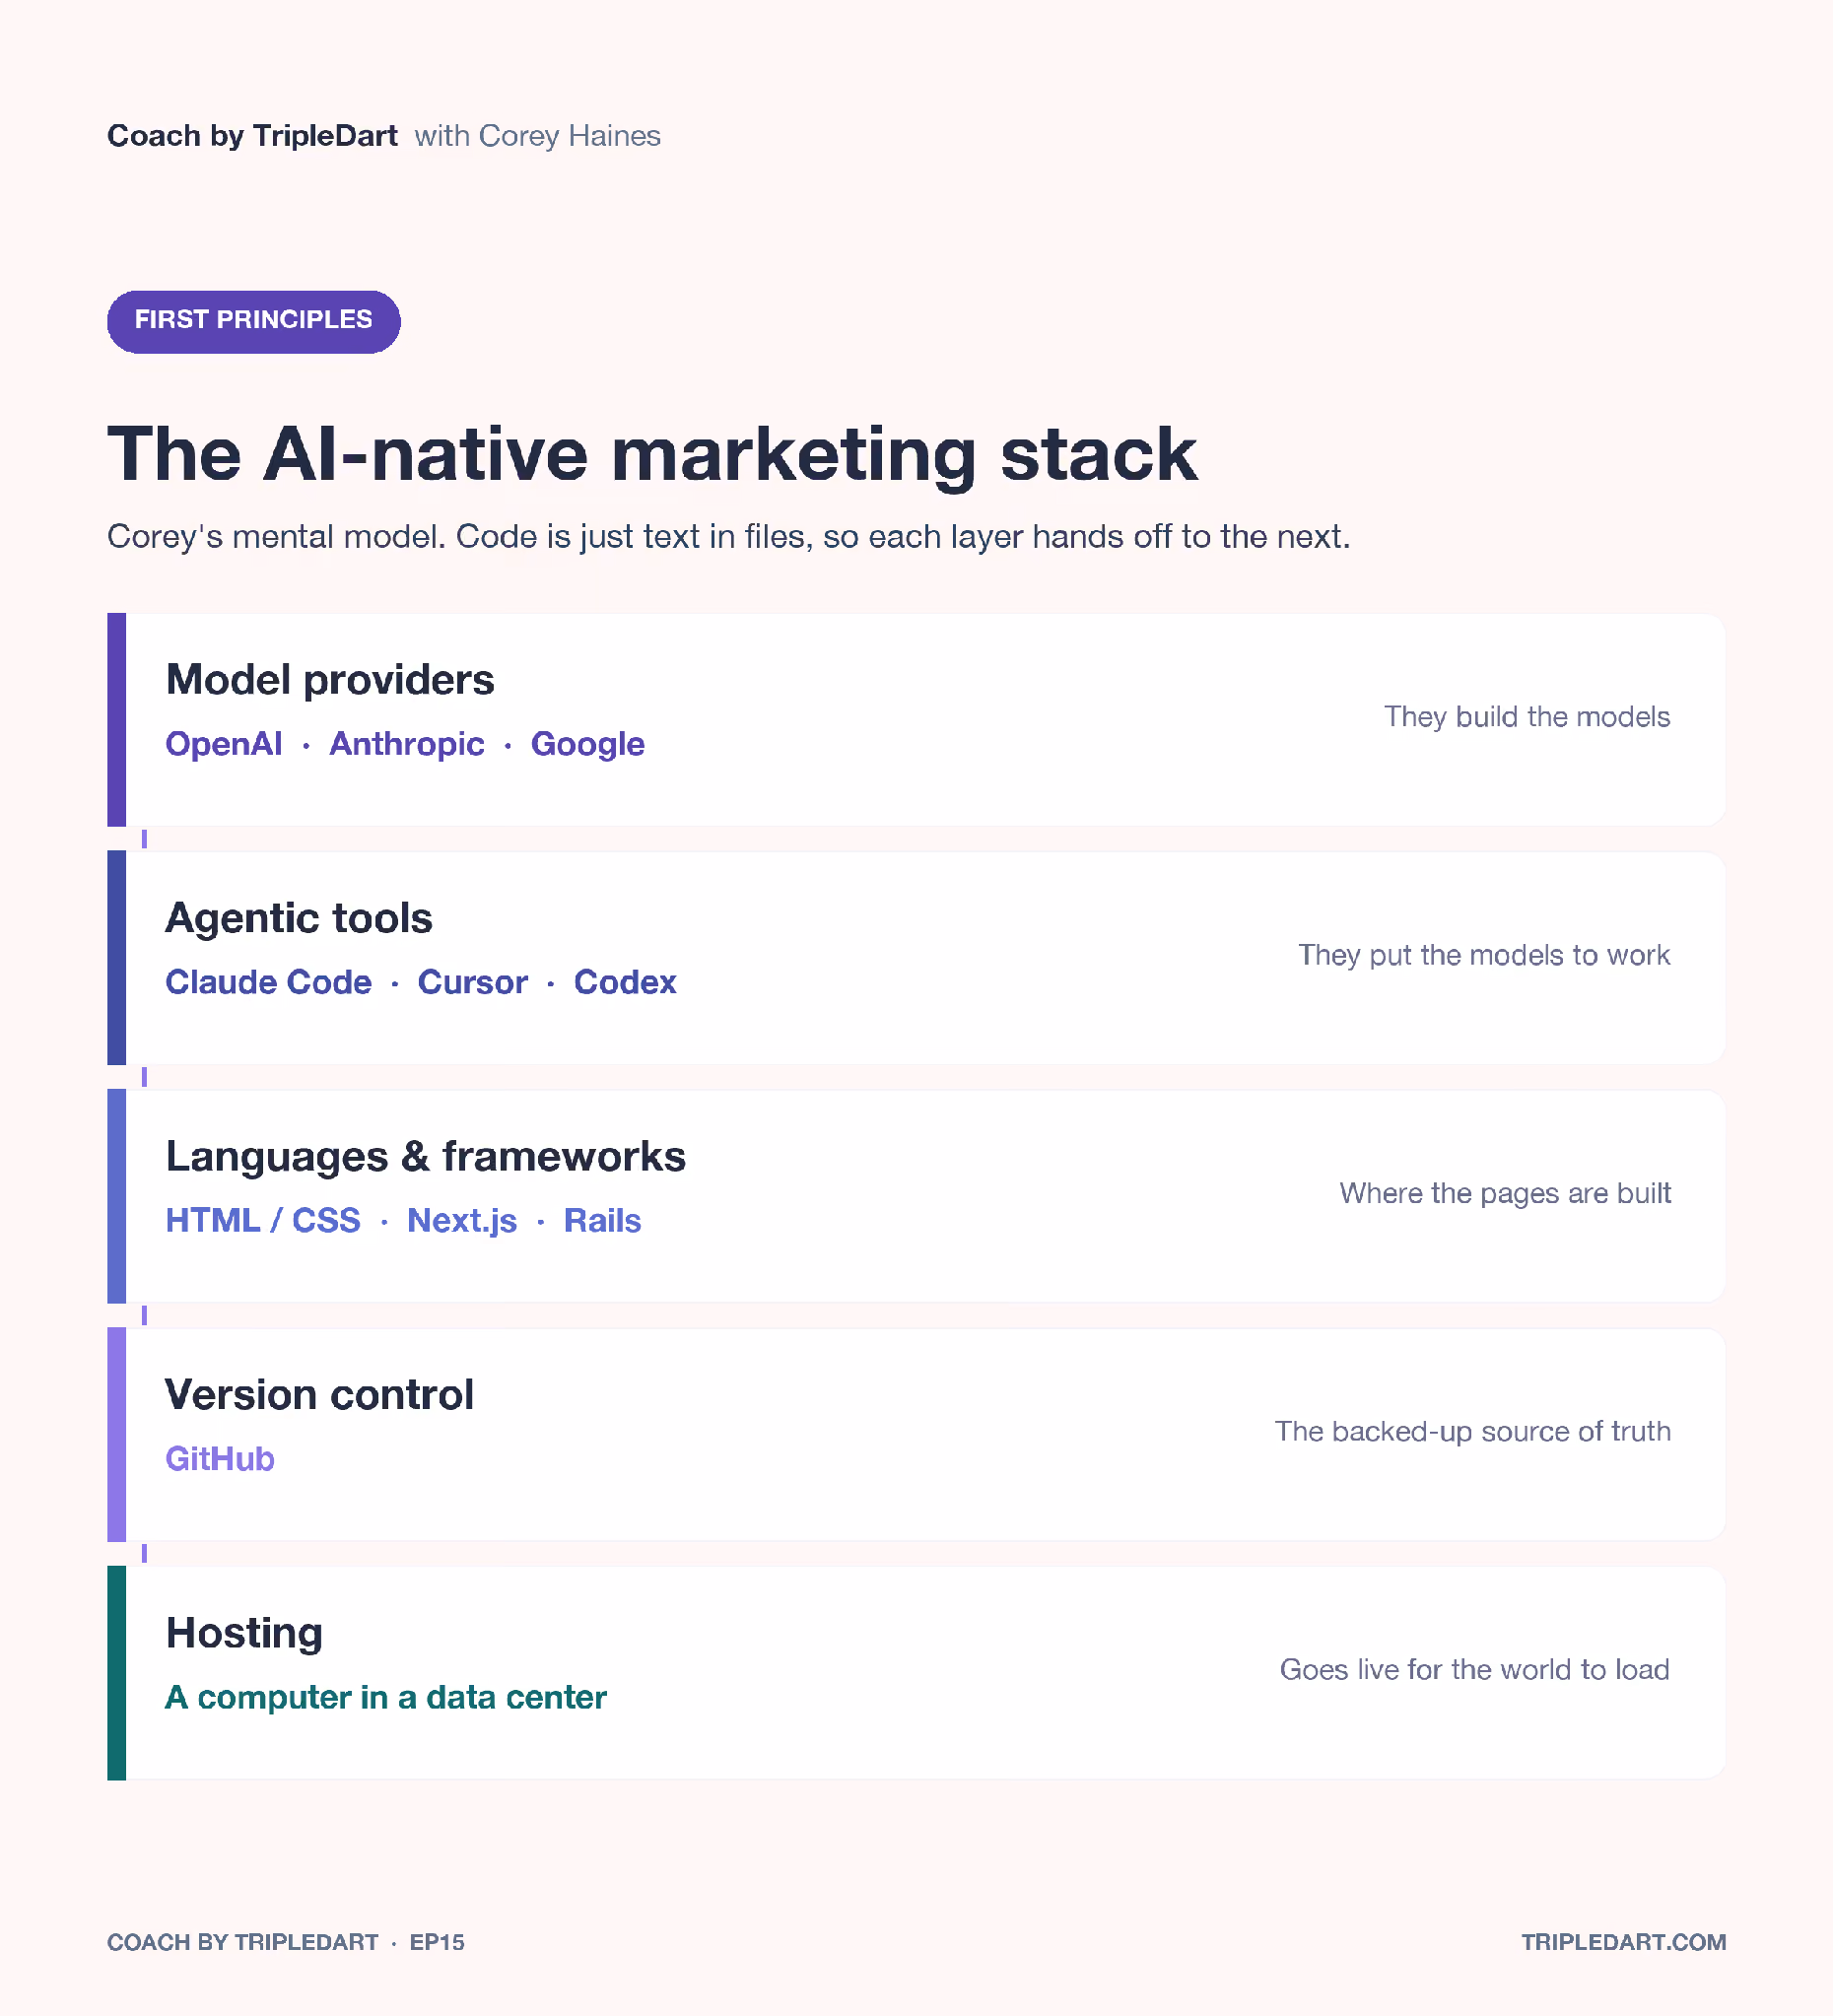
Task: Click the Agentic tools card heading
Action: click(298, 917)
